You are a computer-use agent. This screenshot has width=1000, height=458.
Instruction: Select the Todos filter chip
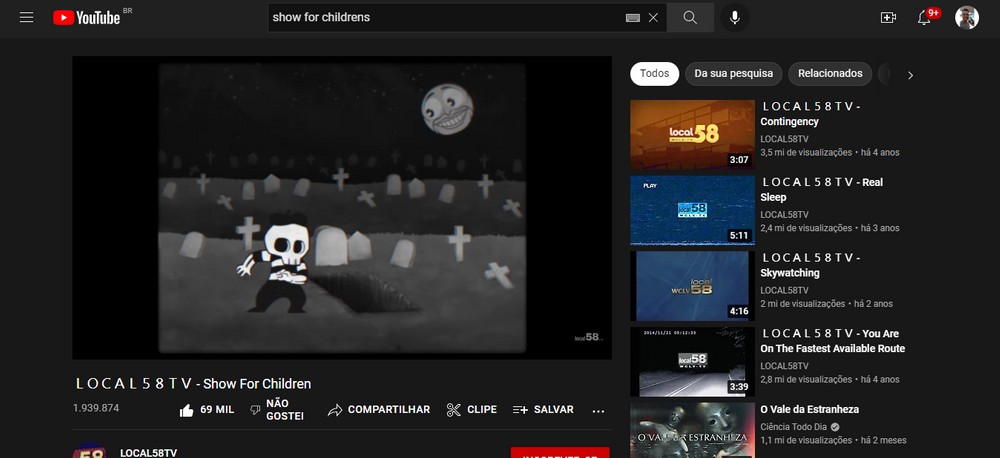pos(654,73)
